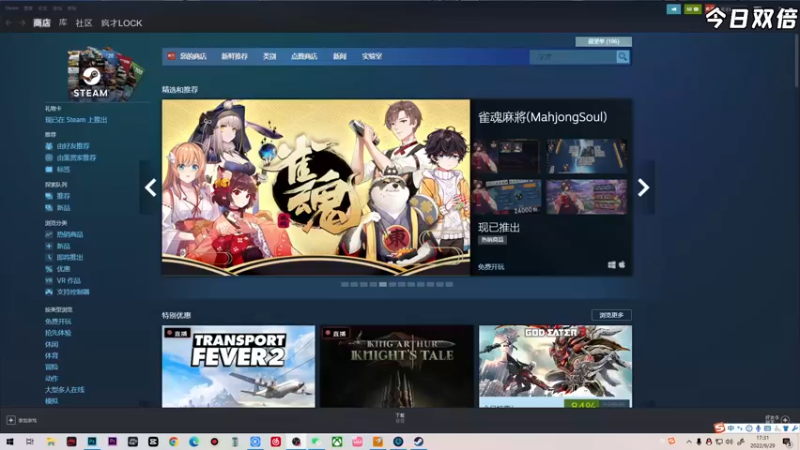Image resolution: width=800 pixels, height=450 pixels.
Task: Open 新品 under 浏览分类
Action: (63, 246)
